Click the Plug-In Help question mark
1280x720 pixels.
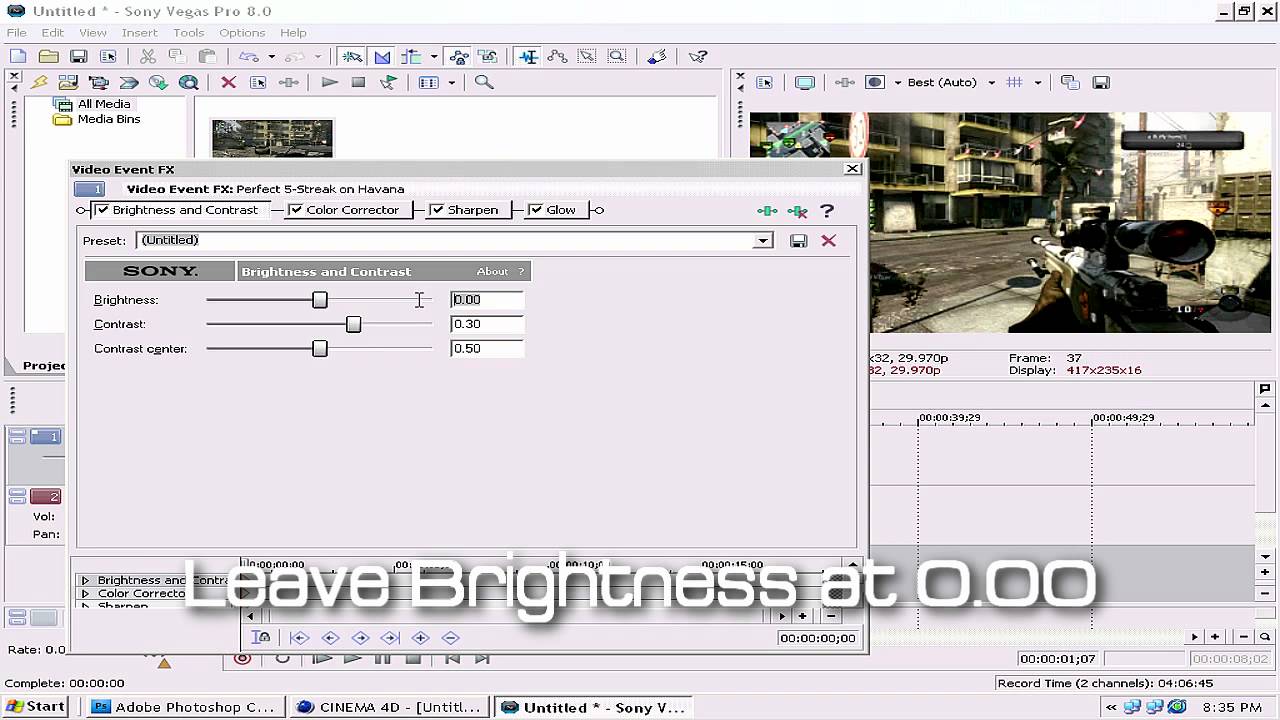click(827, 211)
